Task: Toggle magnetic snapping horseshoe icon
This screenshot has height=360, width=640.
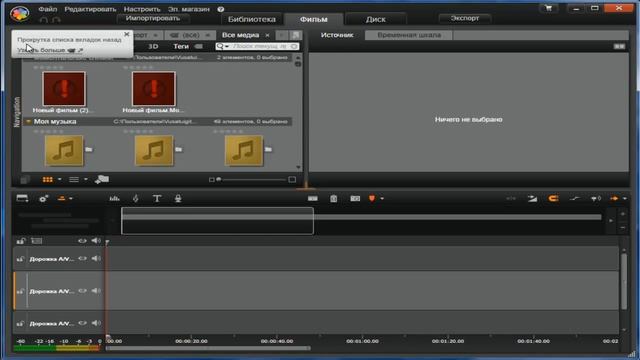Action: (x=553, y=198)
